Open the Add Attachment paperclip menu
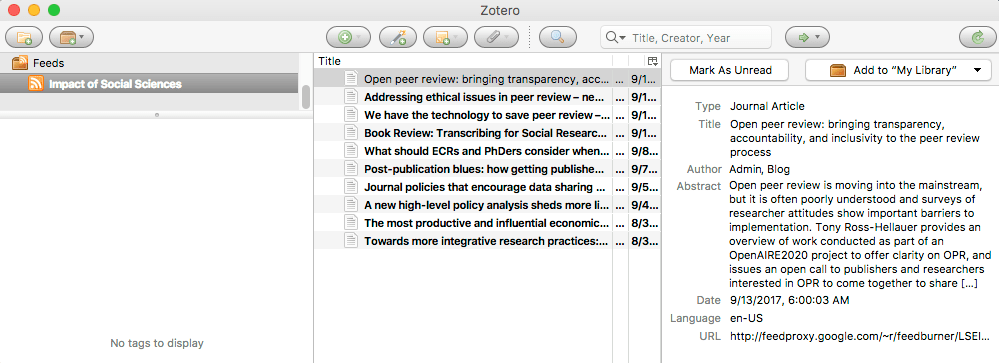Viewport: 999px width, 363px height. coord(496,38)
